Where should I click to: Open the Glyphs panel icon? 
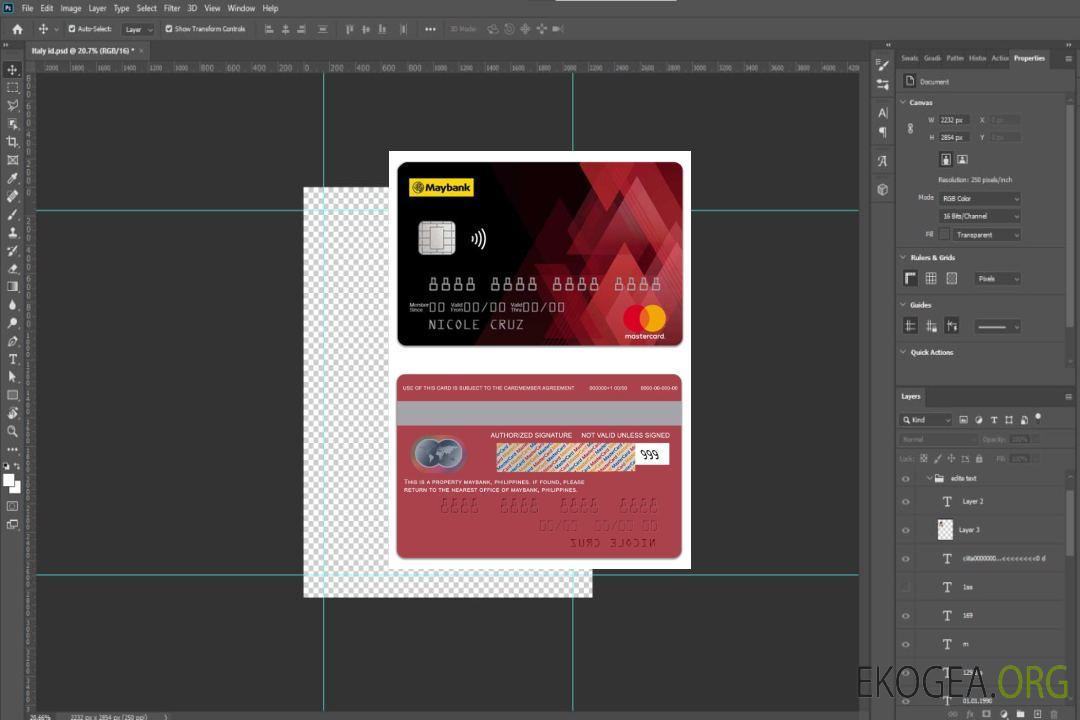click(x=883, y=161)
